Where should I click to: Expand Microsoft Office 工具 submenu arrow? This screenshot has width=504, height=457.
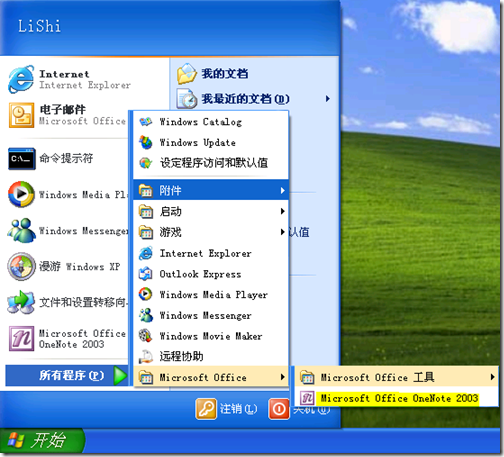(x=492, y=377)
